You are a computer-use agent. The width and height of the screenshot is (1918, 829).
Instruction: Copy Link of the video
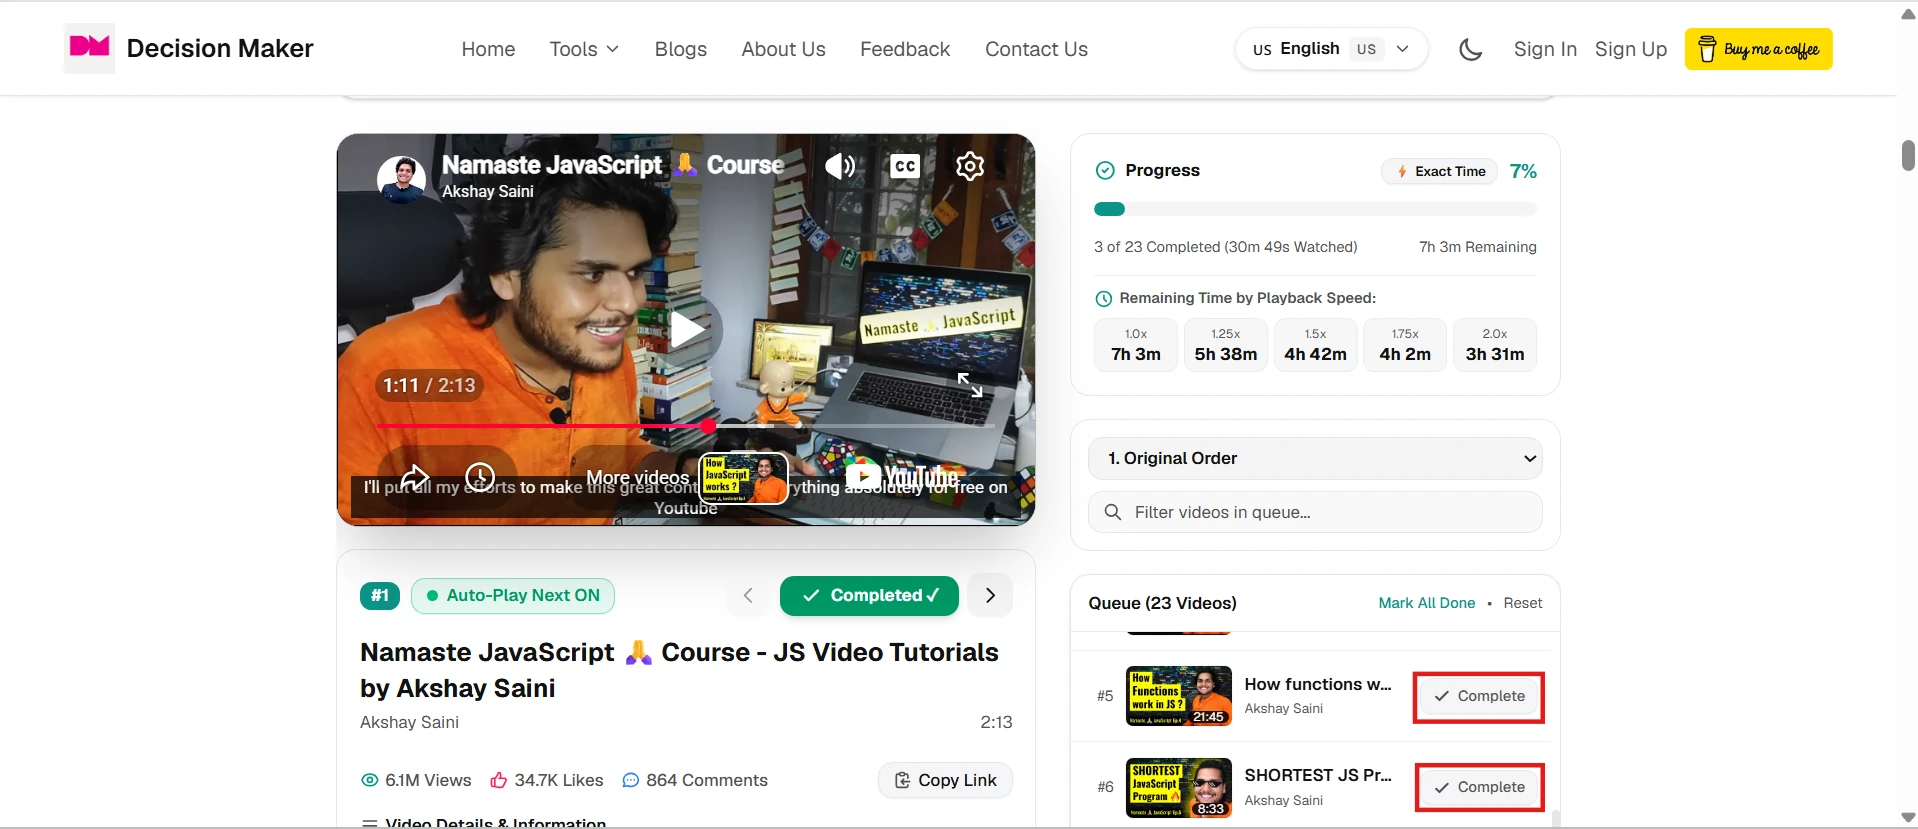[x=945, y=780]
